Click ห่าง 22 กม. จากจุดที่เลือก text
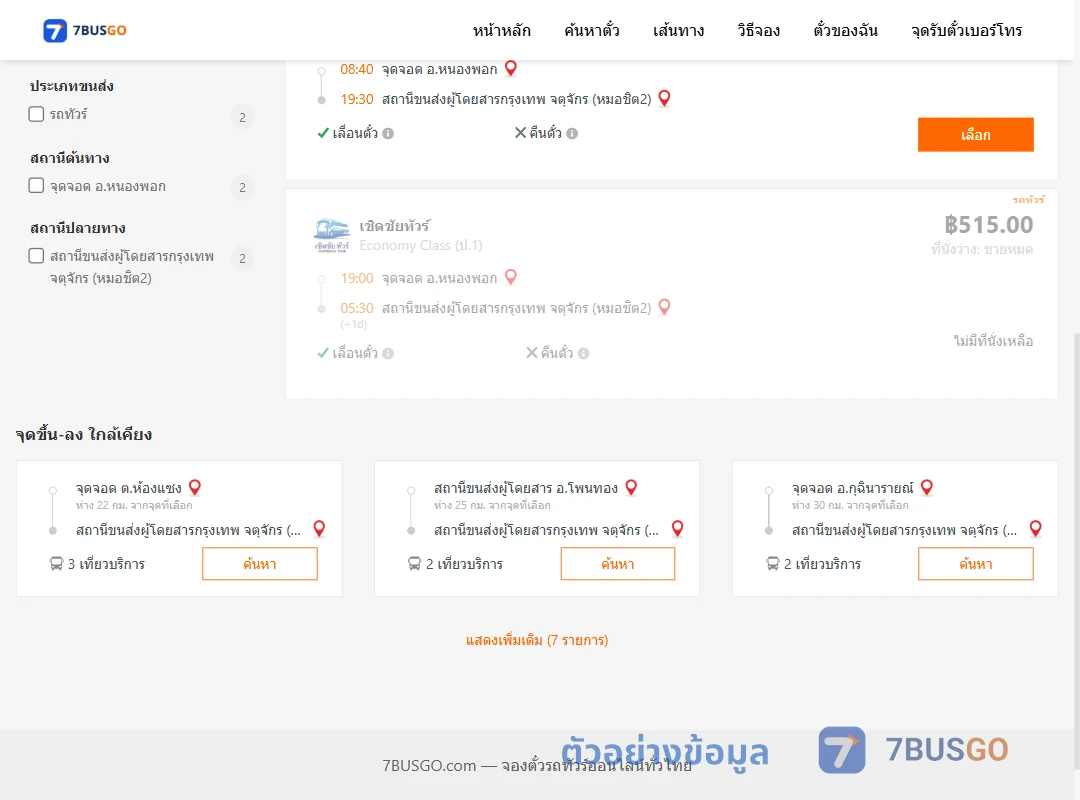The height and width of the screenshot is (800, 1080). point(134,505)
